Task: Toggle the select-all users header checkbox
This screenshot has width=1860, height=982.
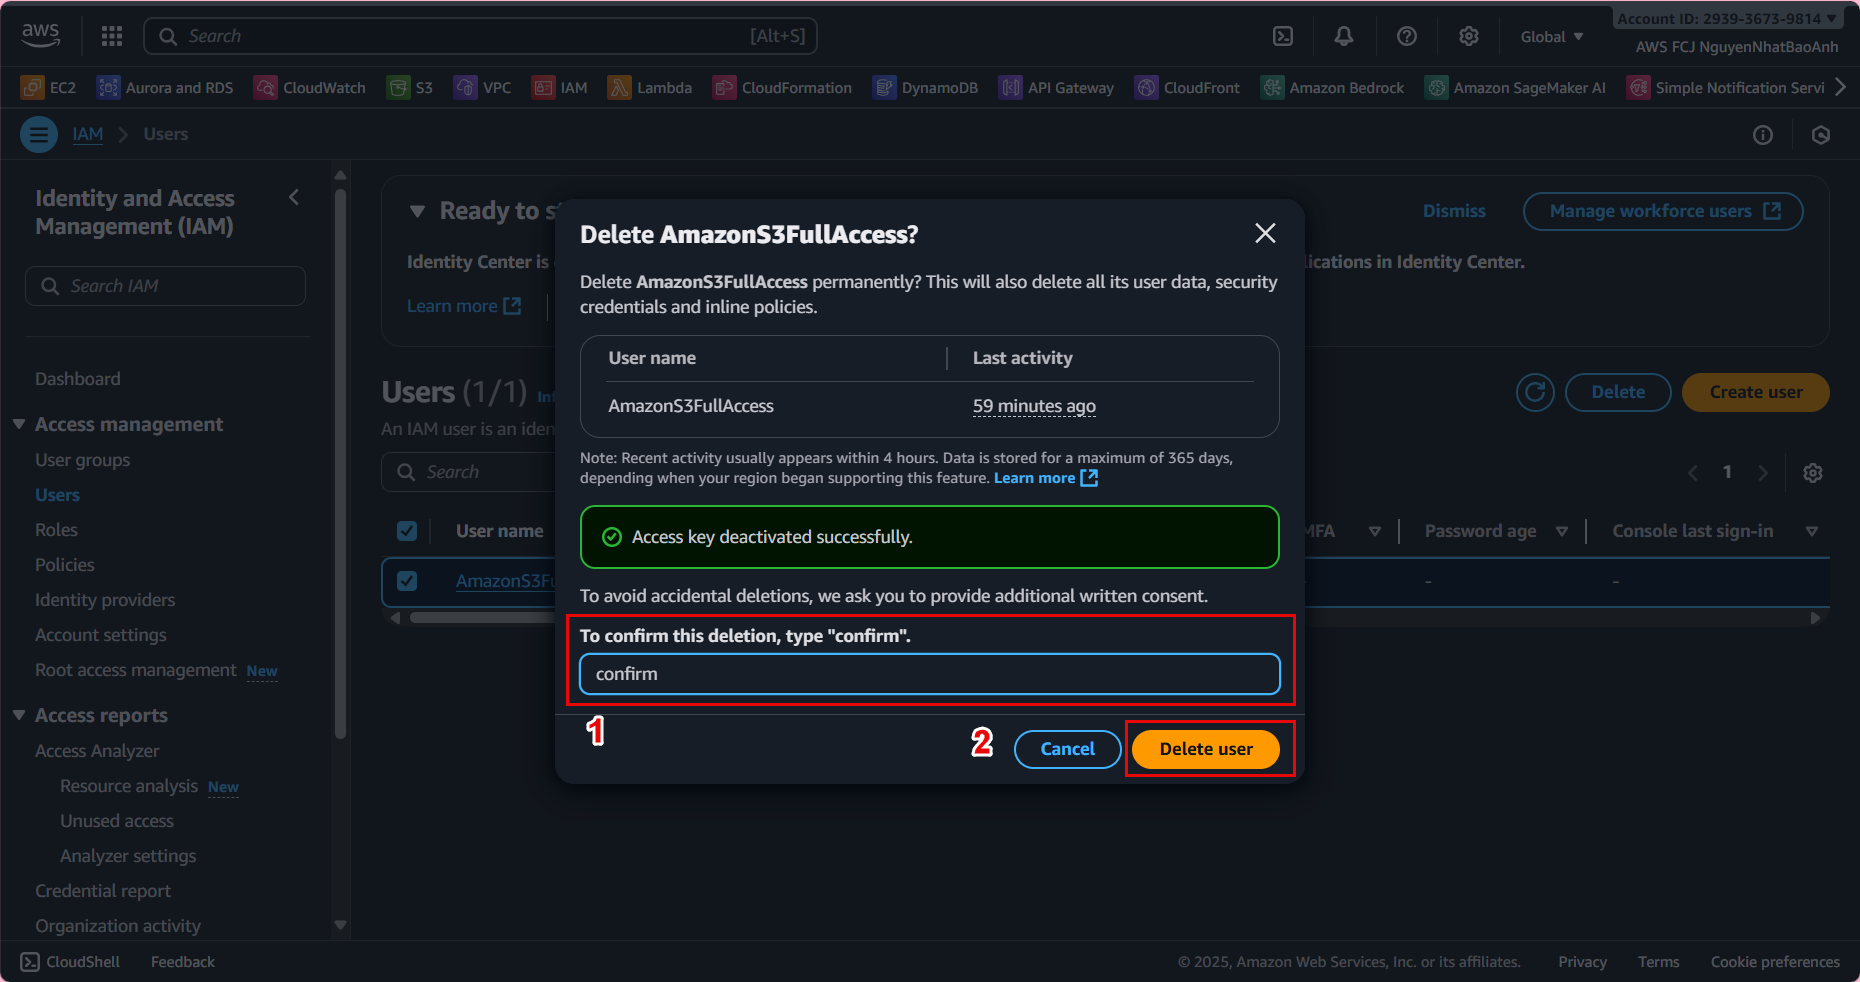Action: click(x=407, y=531)
